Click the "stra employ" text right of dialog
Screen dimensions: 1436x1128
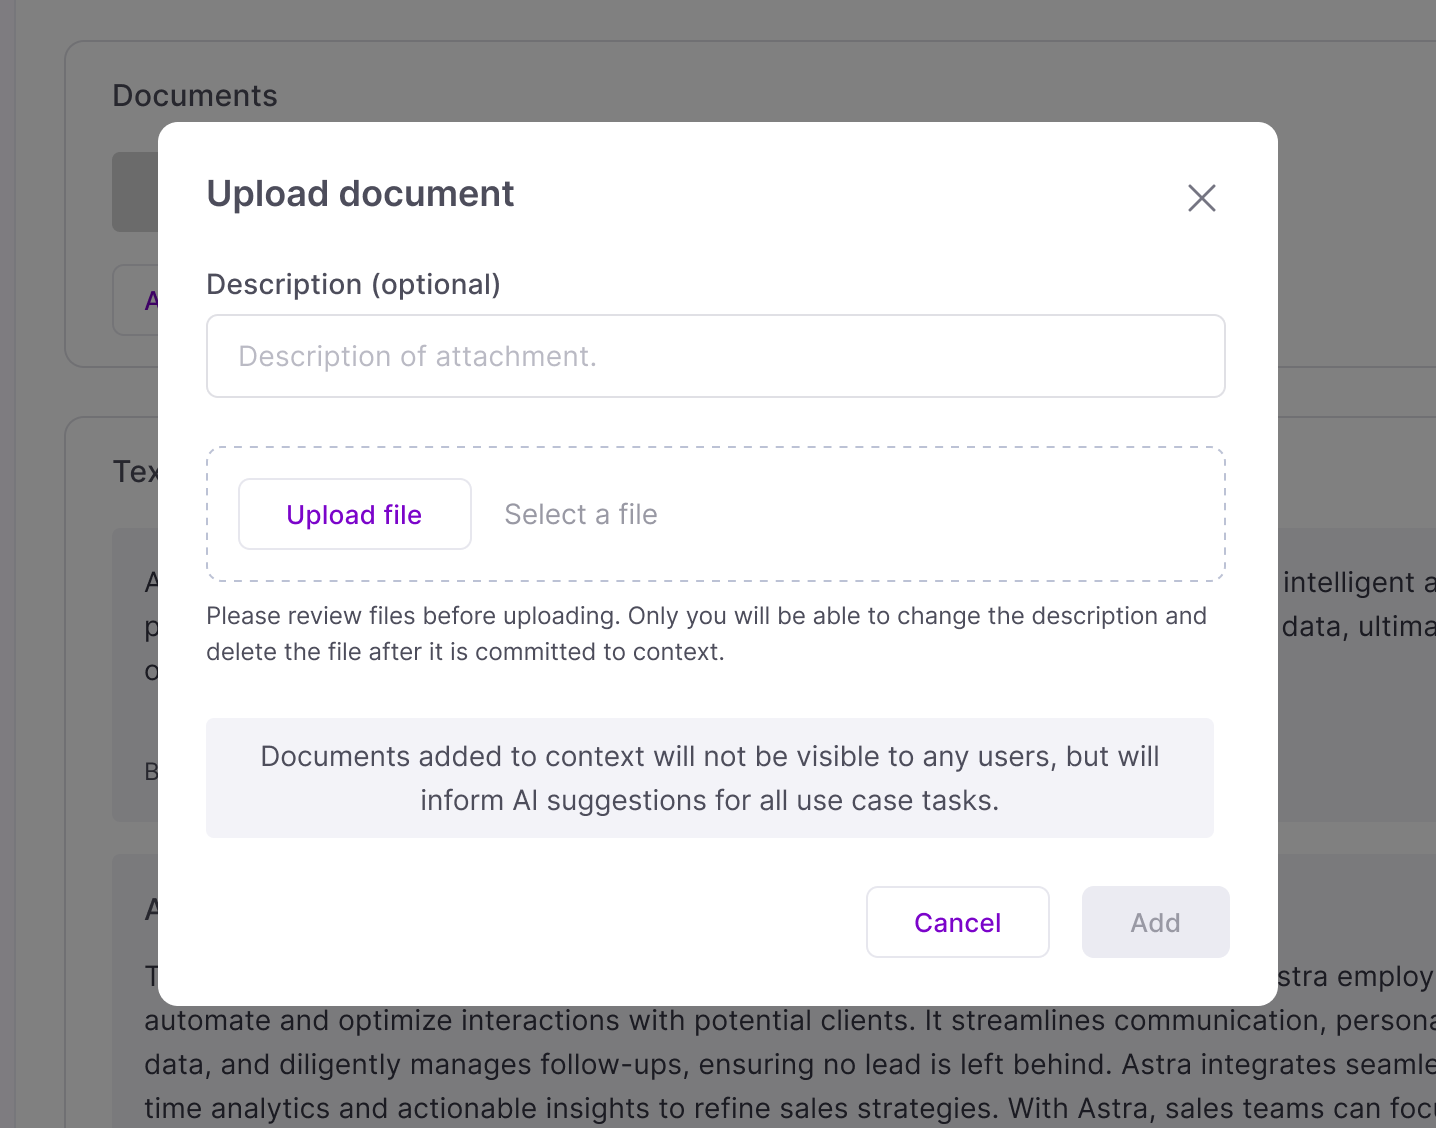pos(1356,977)
